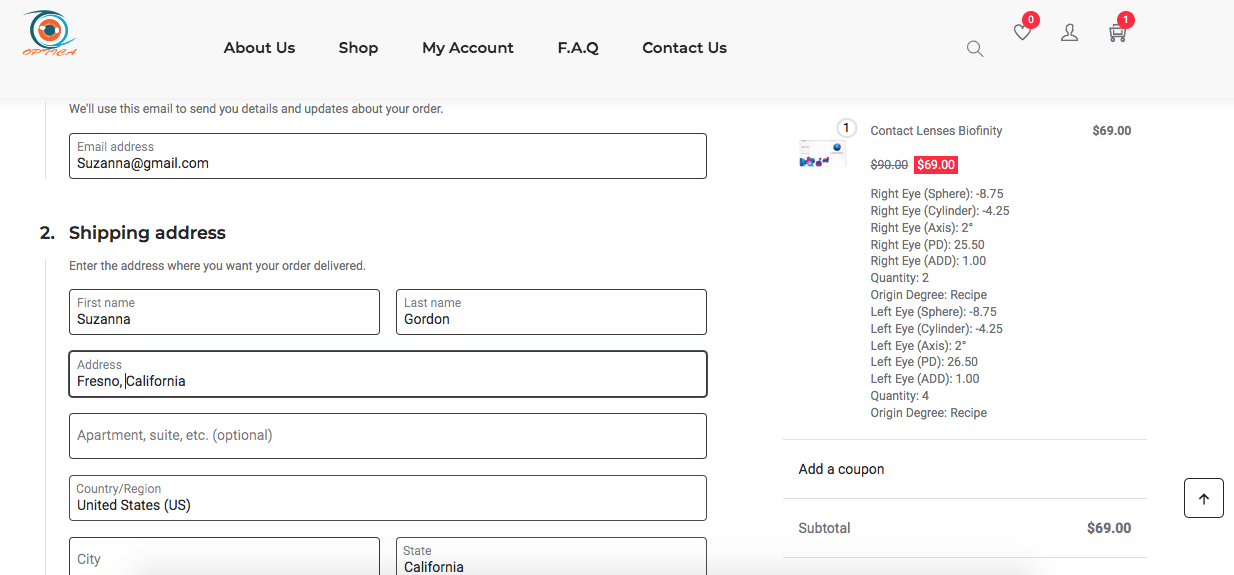
Task: Open My Account menu item
Action: (x=467, y=48)
